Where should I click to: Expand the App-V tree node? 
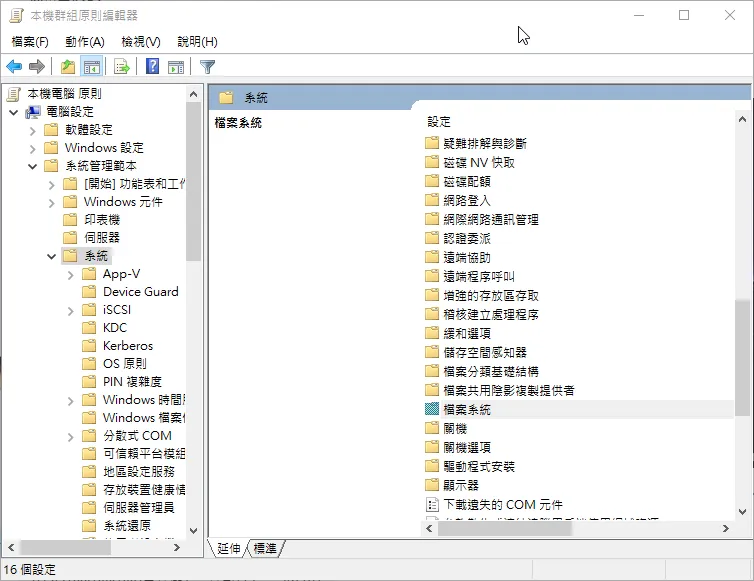(x=70, y=275)
